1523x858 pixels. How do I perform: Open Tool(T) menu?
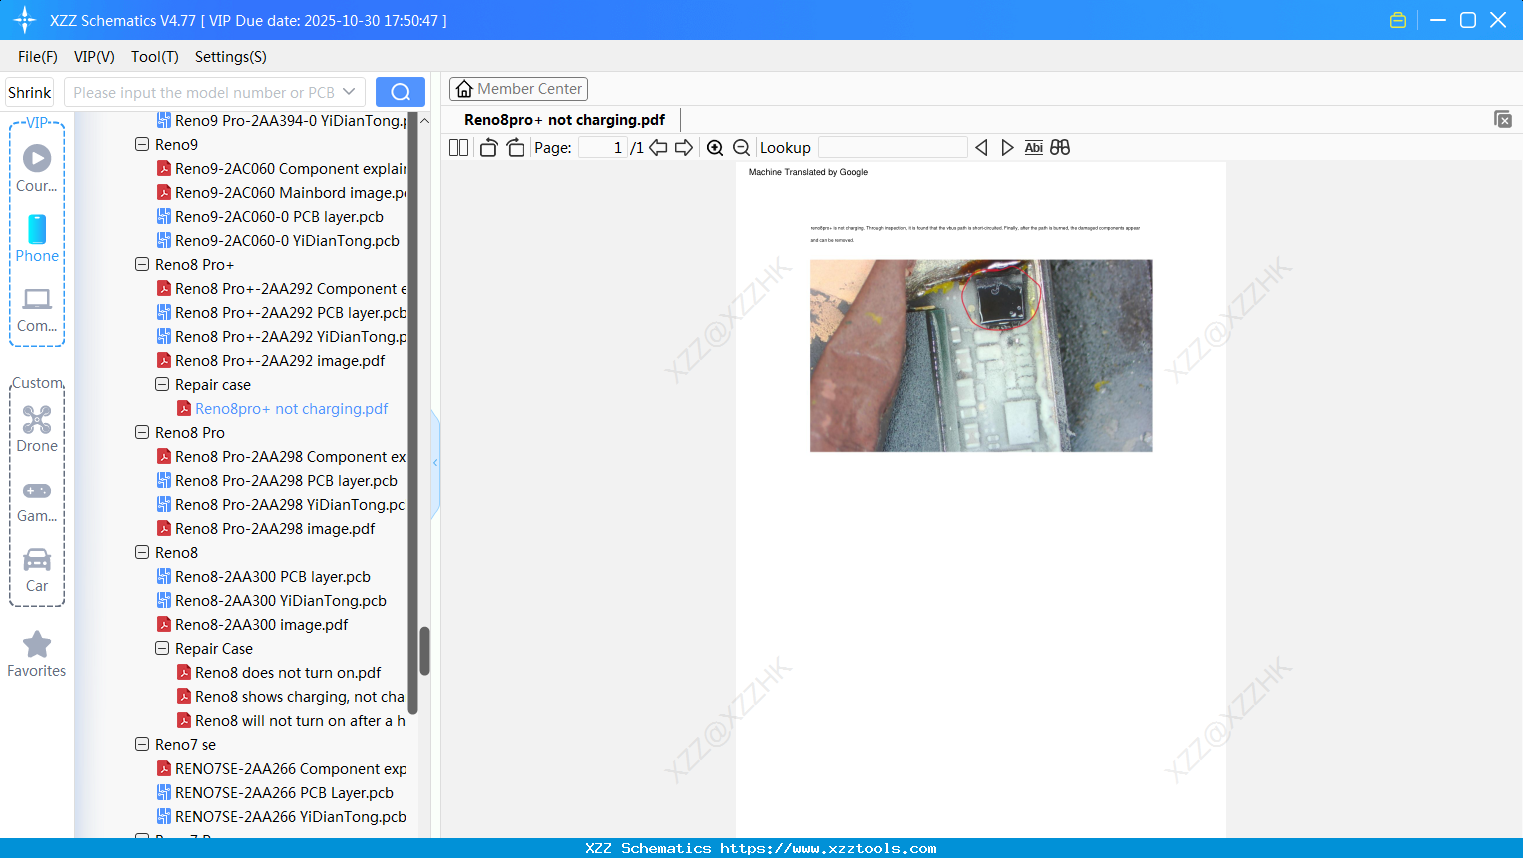(x=155, y=57)
